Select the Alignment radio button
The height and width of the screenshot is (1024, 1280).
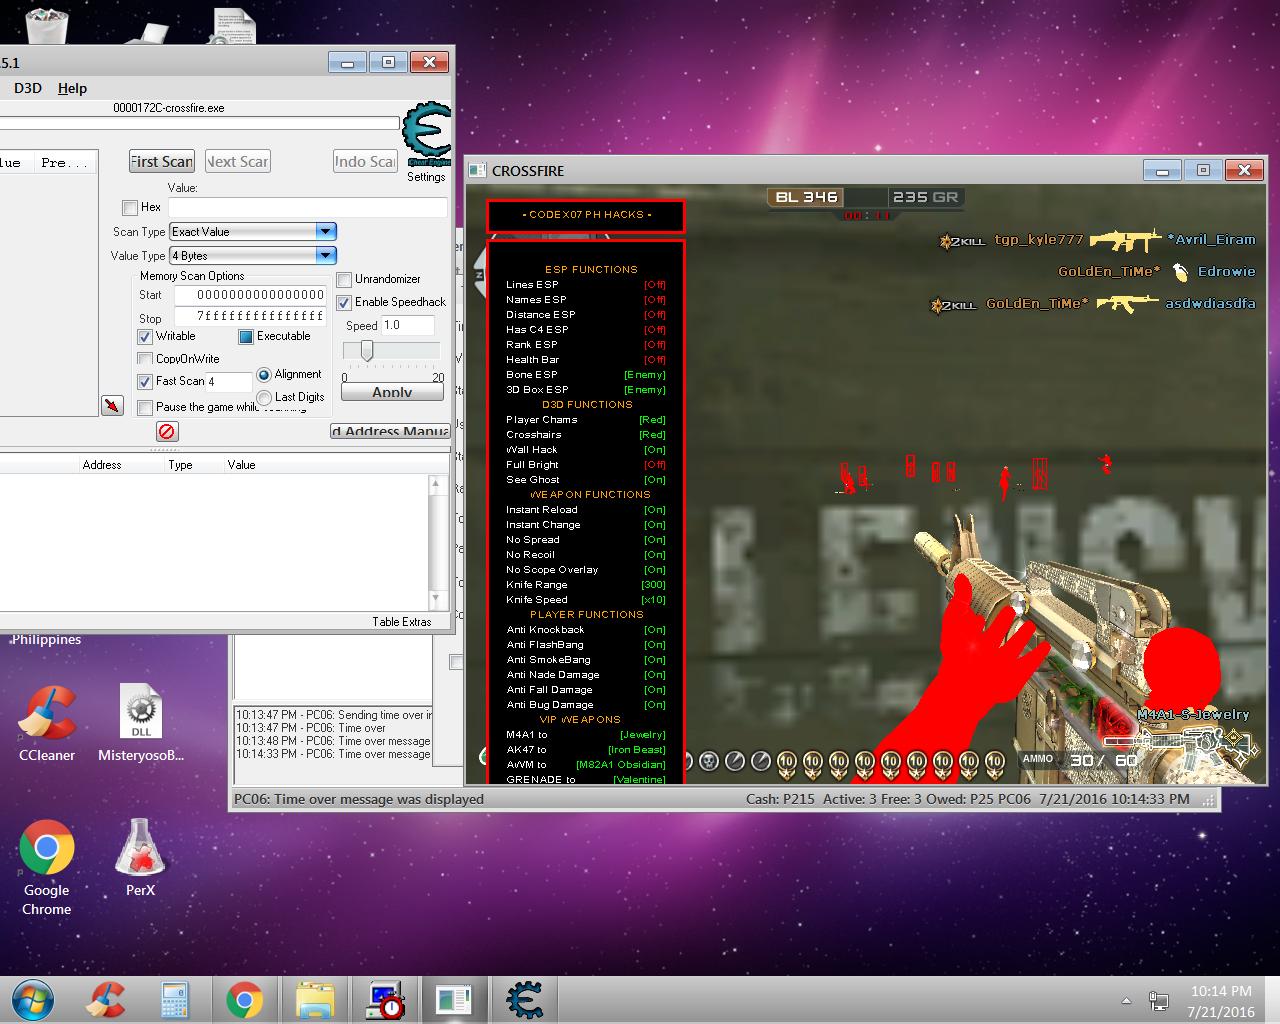point(264,375)
